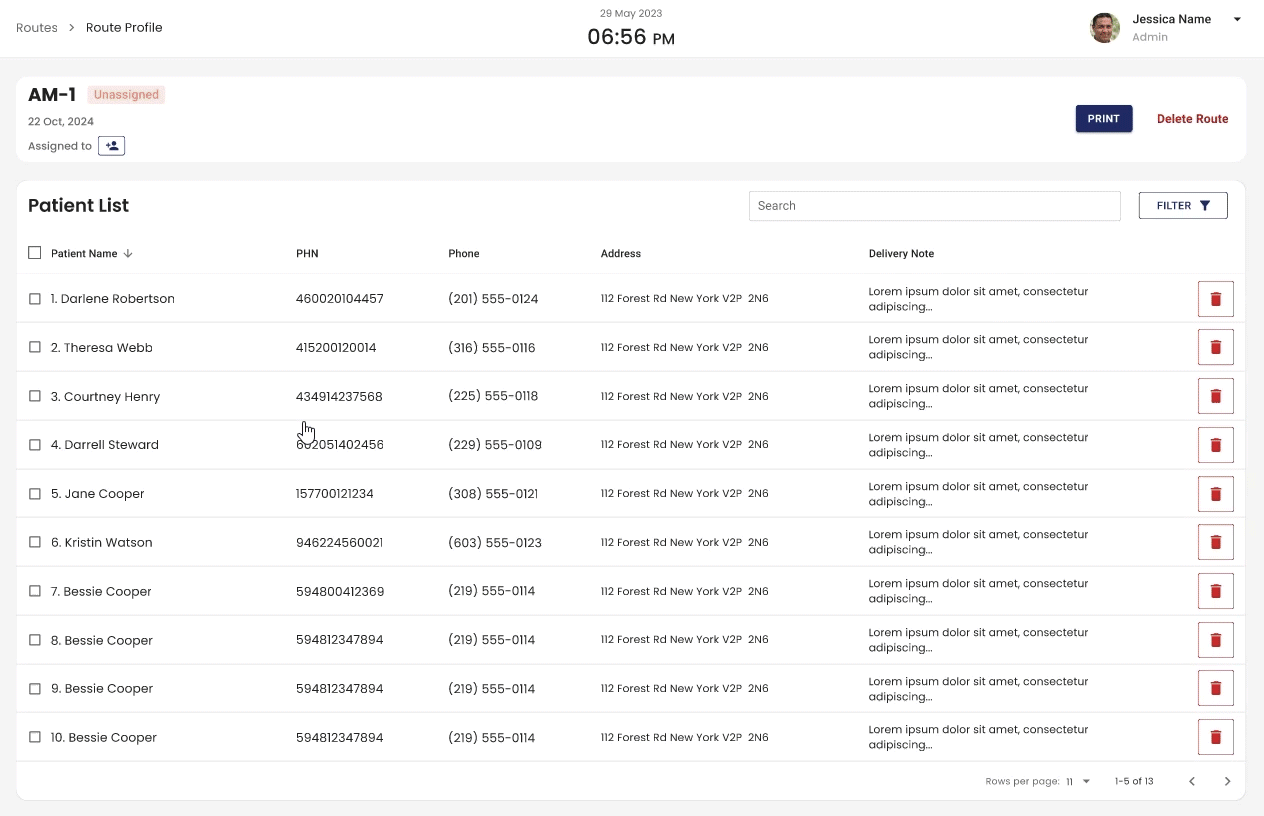This screenshot has height=816, width=1264.
Task: Remove Courtney Henry using the trash icon
Action: tap(1215, 396)
